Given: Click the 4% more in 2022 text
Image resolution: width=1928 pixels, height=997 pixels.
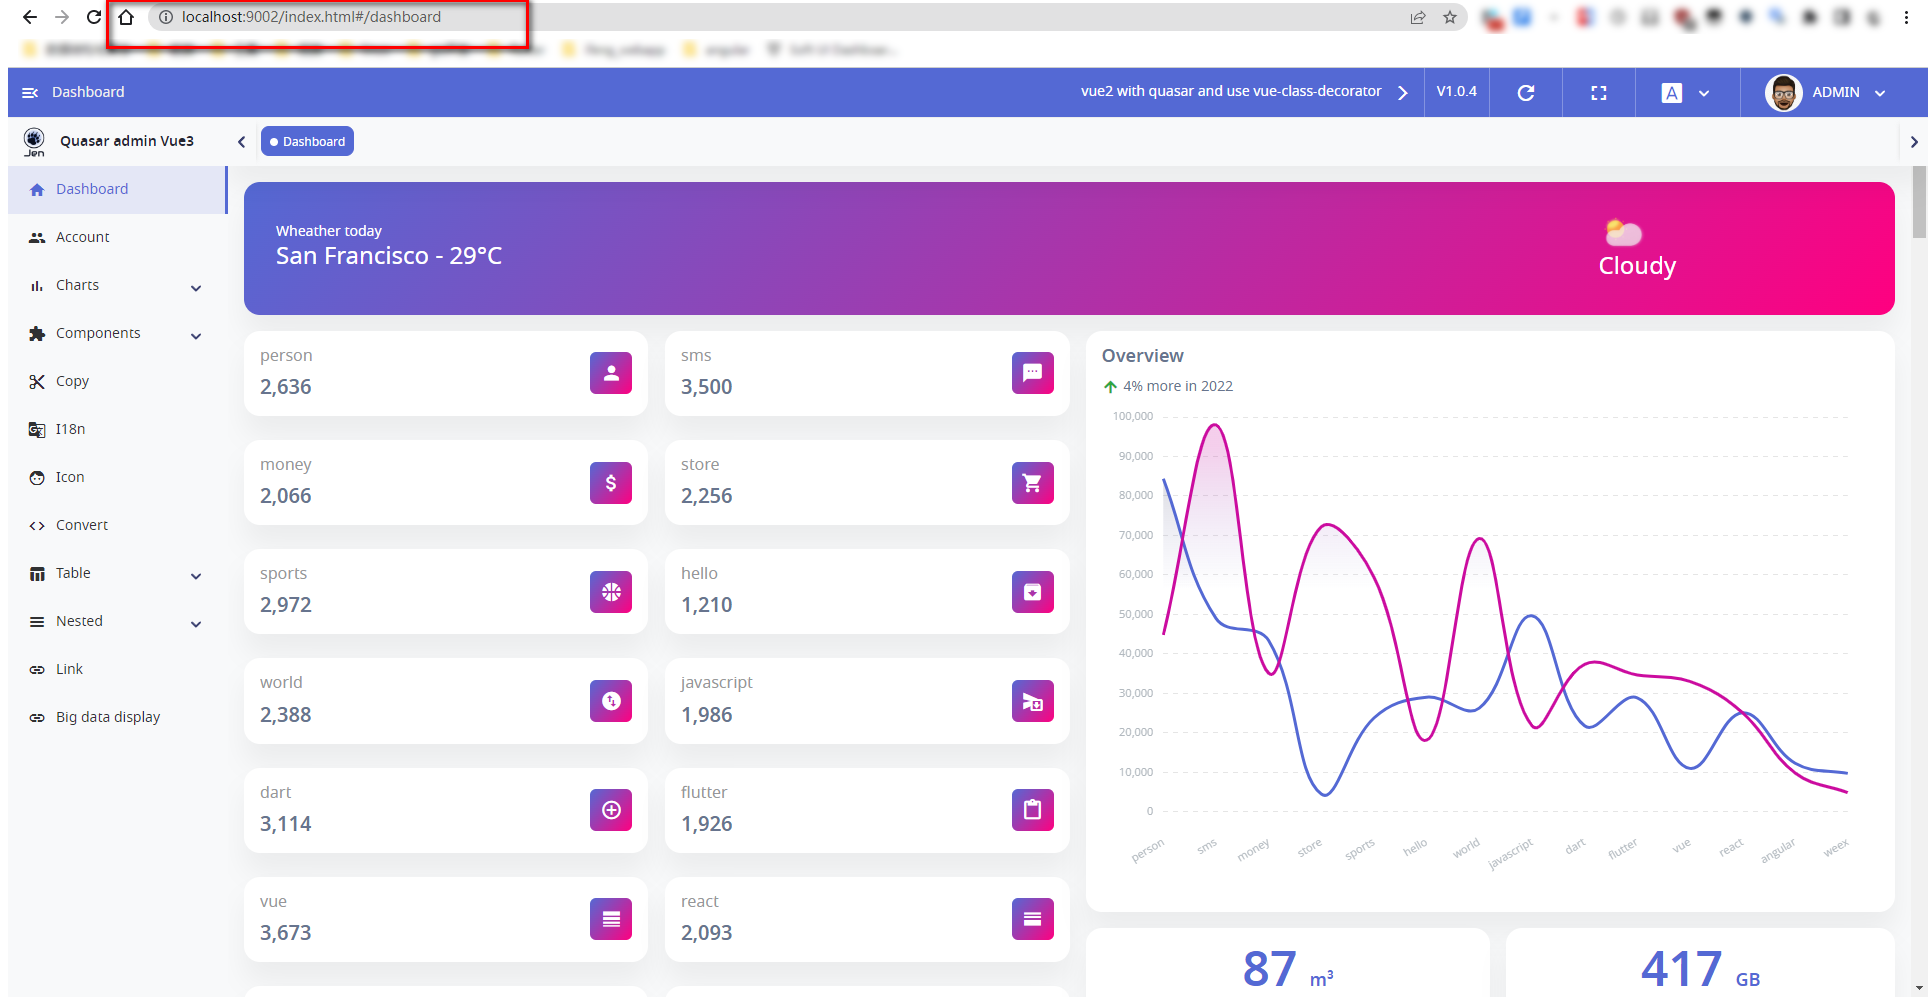Looking at the screenshot, I should coord(1178,386).
